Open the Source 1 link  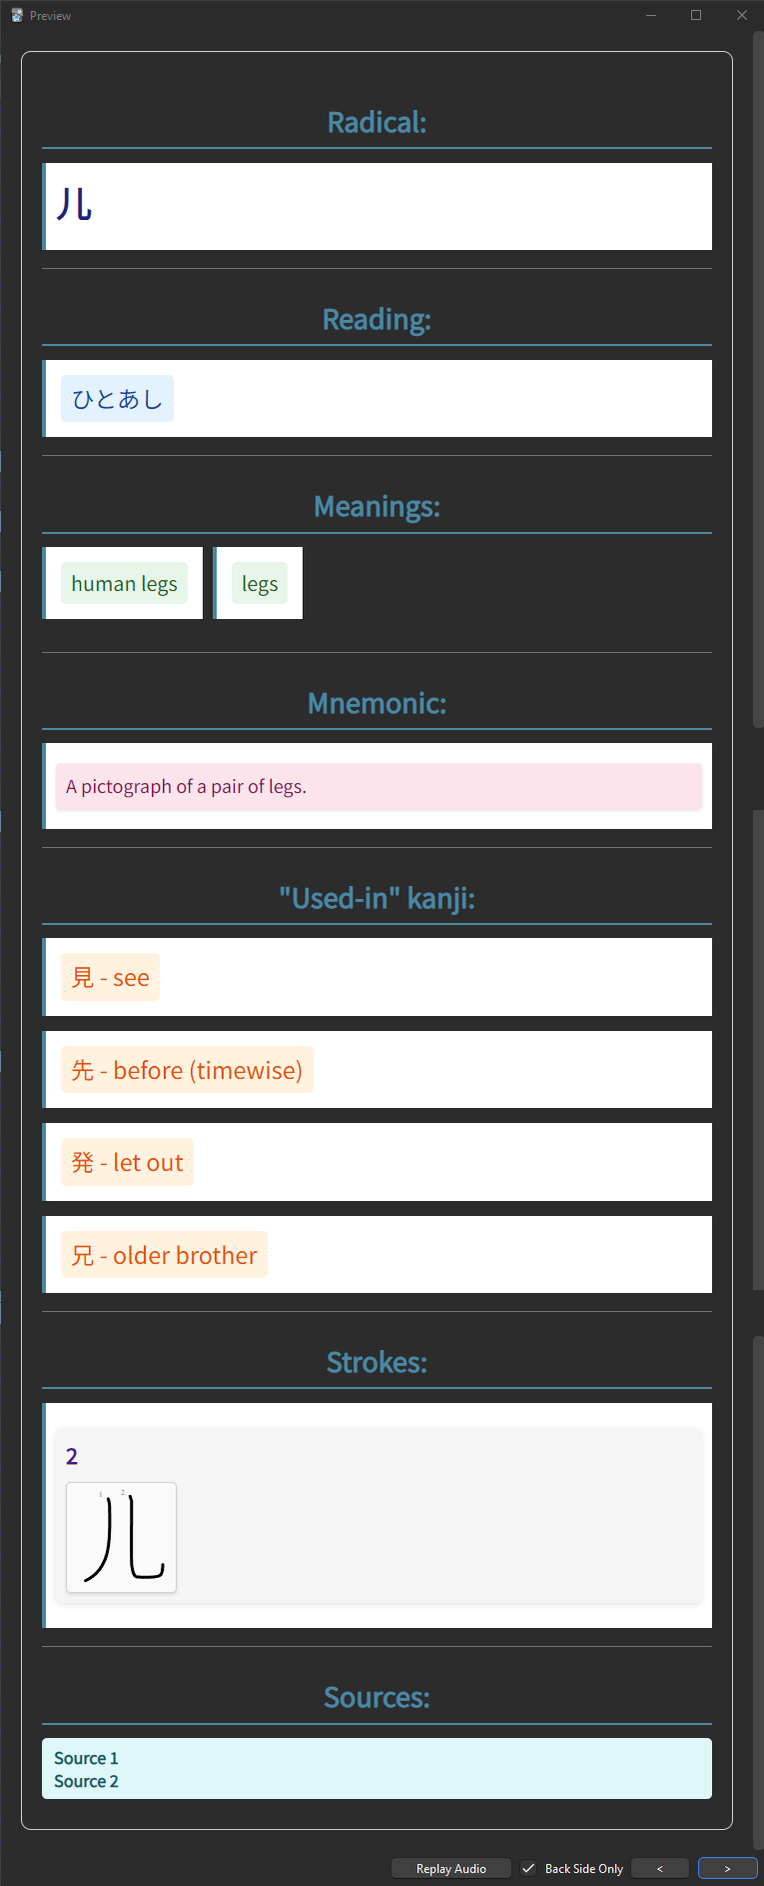tap(86, 1758)
